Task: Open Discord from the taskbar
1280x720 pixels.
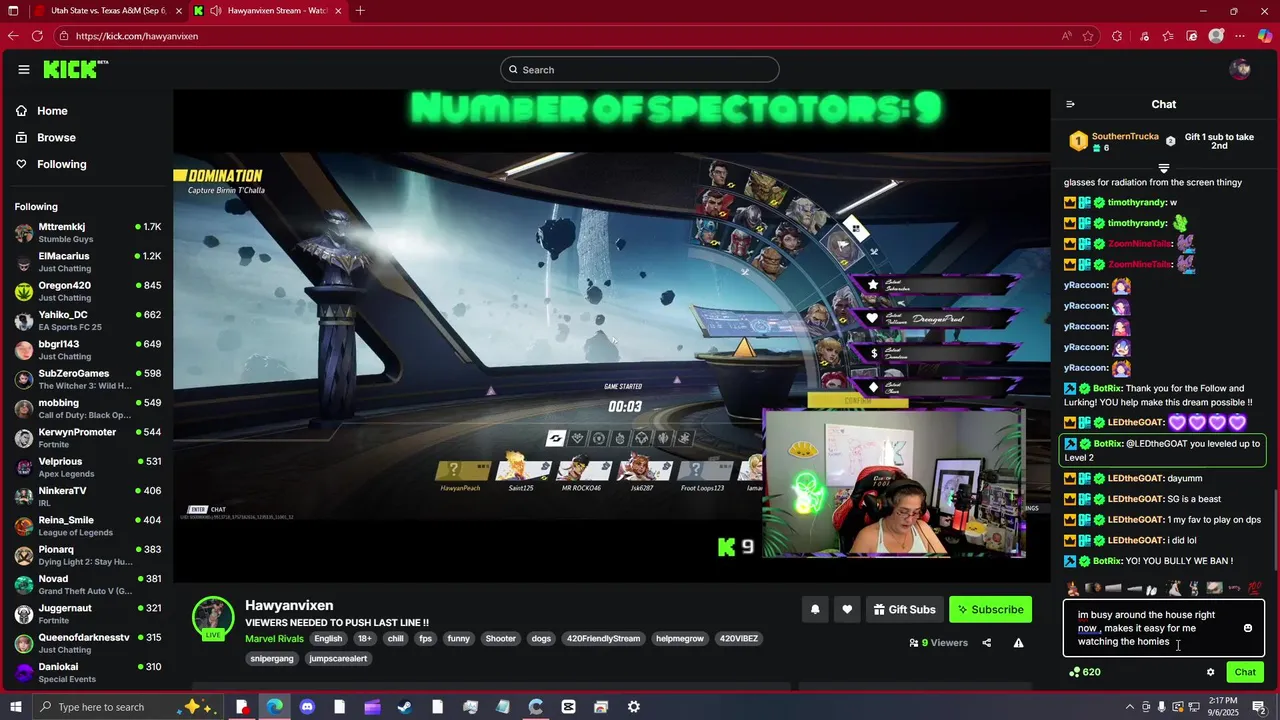Action: point(307,707)
